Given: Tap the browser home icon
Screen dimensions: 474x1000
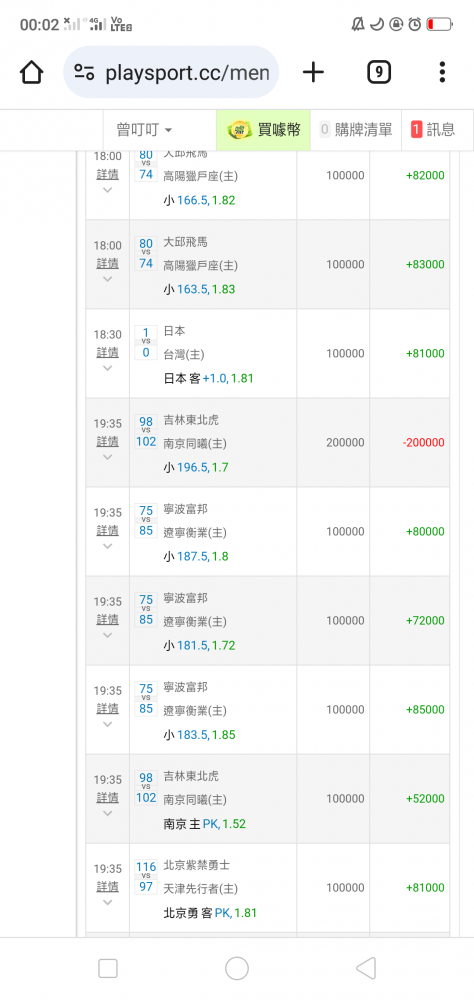Looking at the screenshot, I should [31, 72].
